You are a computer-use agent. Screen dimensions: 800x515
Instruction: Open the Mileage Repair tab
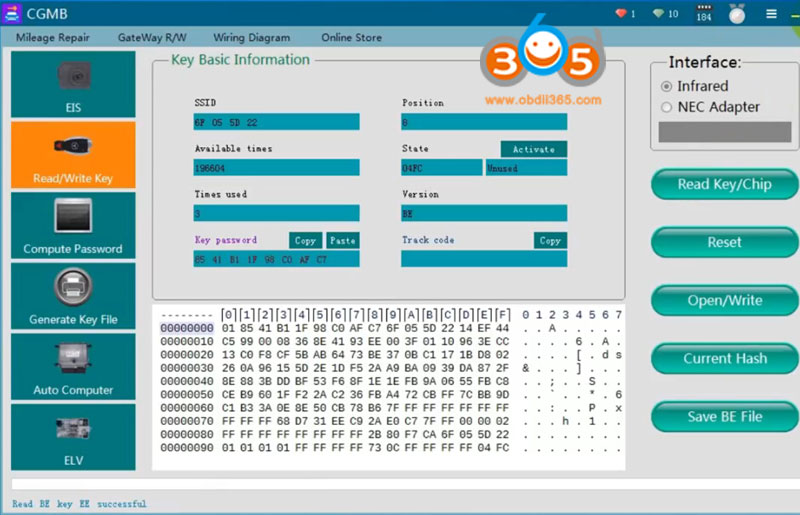coord(53,38)
